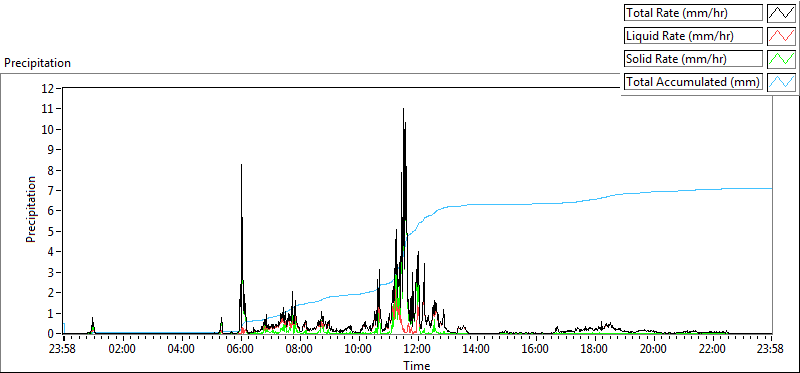The width and height of the screenshot is (800, 373).
Task: Select the Liquid Rate (mm/hr) legend label
Action: point(693,36)
